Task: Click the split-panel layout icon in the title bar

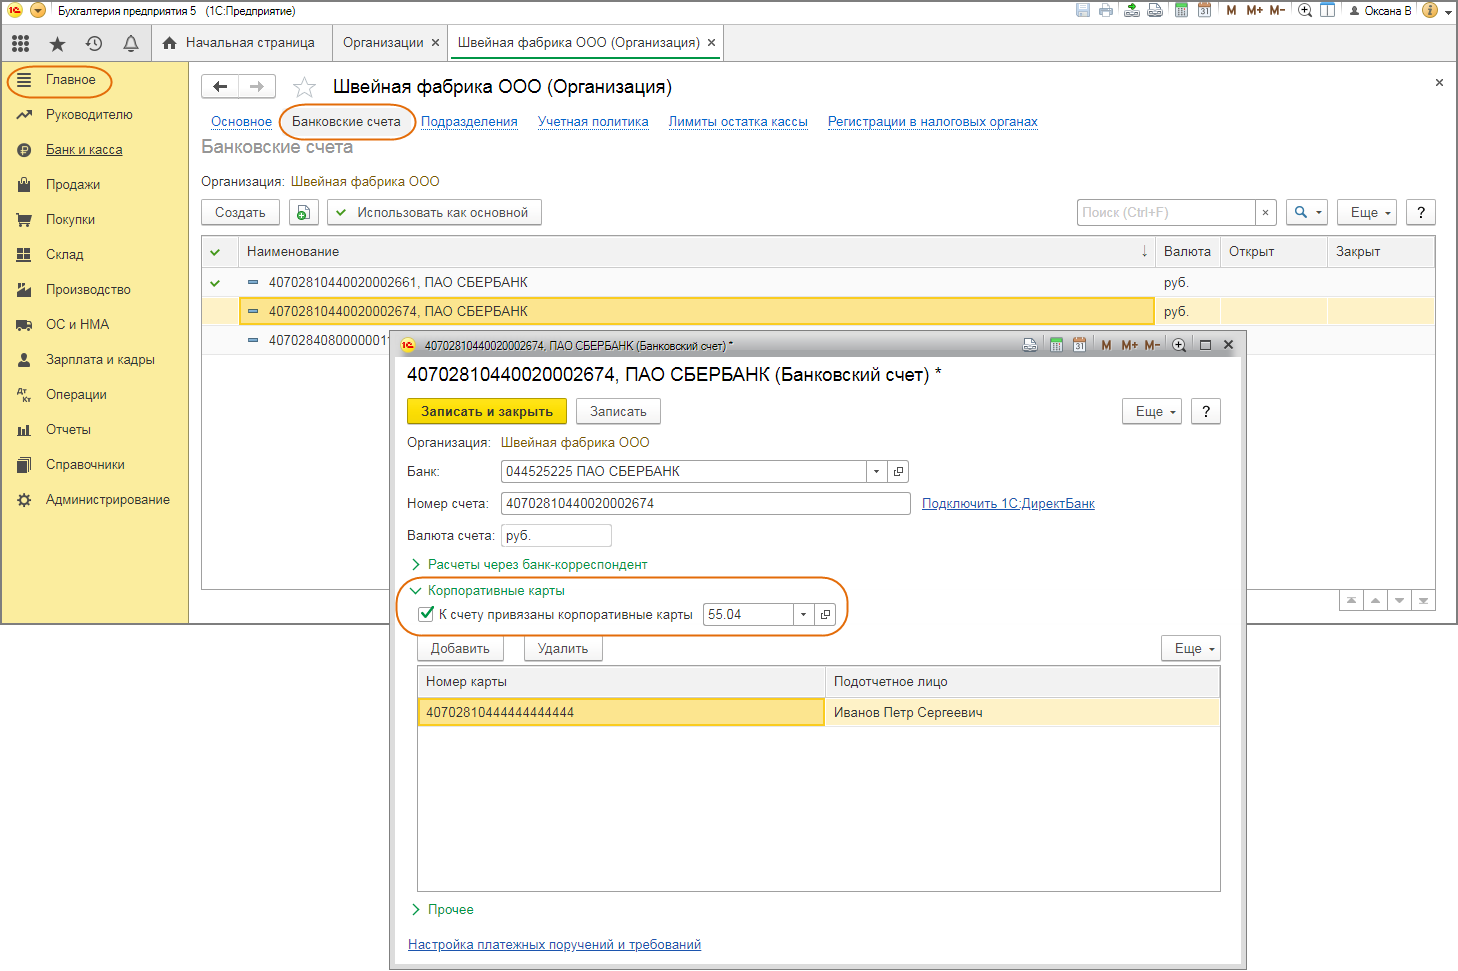Action: (1328, 11)
